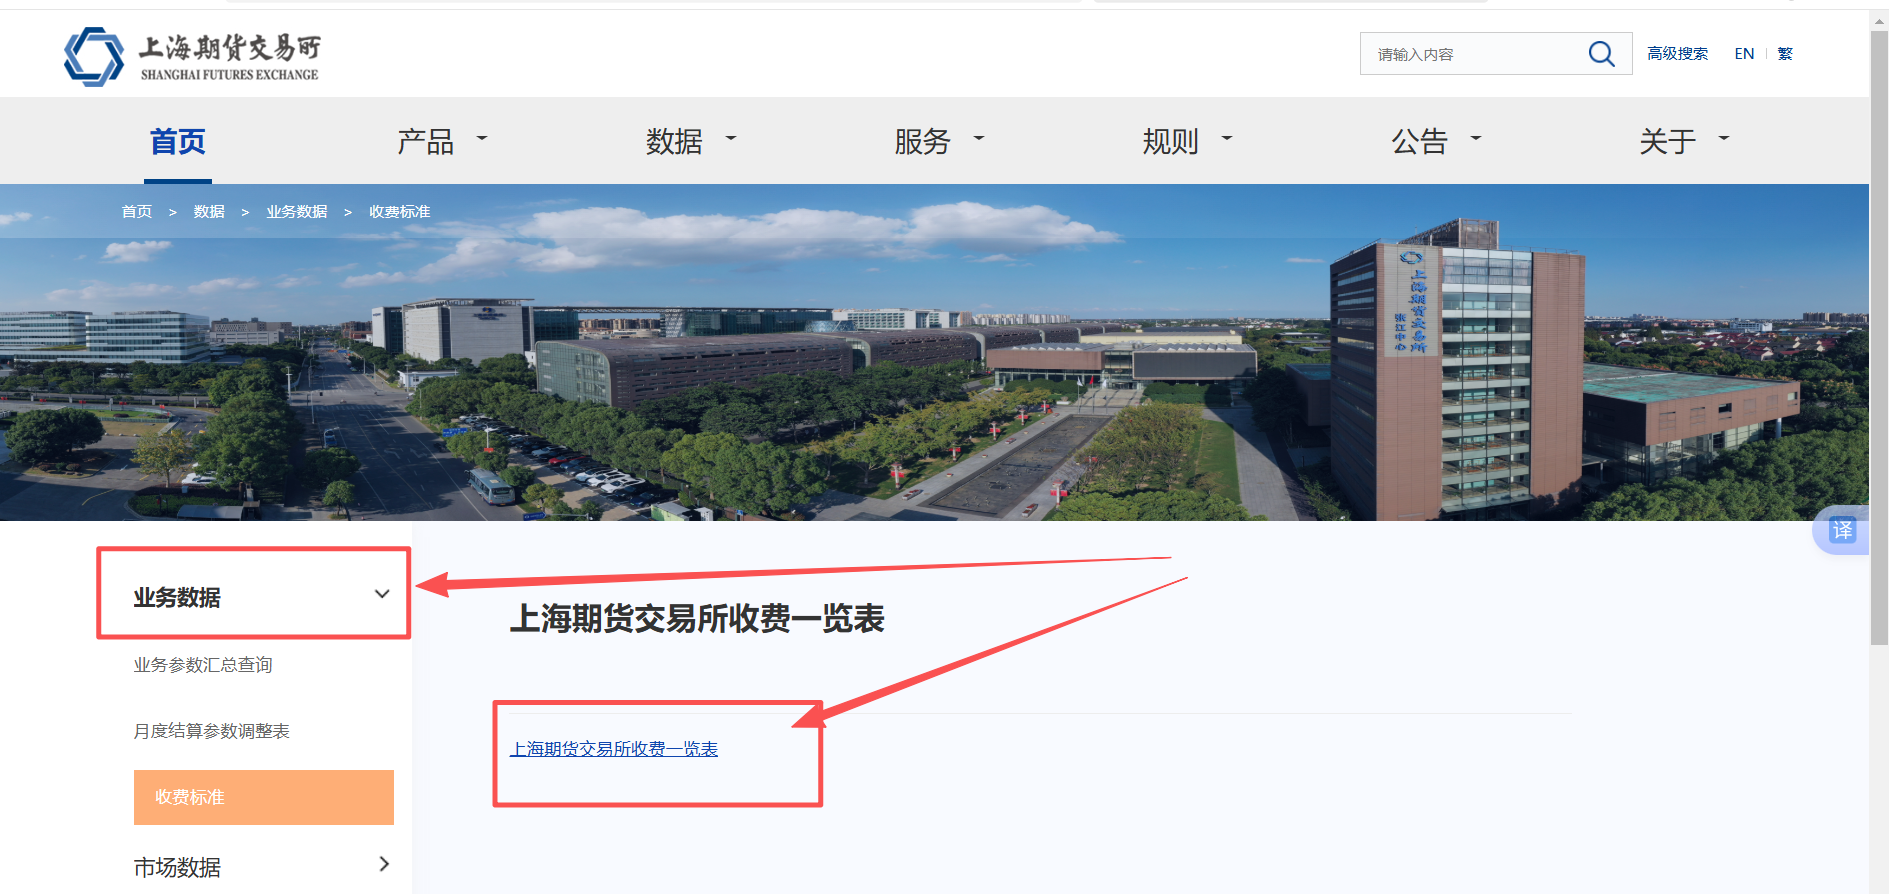Open the 数据 navigation menu
The width and height of the screenshot is (1889, 894).
coord(674,141)
